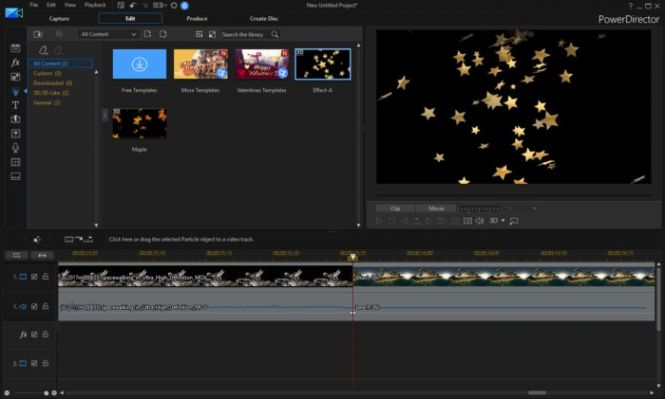Click the search magnifier icon in library

(275, 34)
